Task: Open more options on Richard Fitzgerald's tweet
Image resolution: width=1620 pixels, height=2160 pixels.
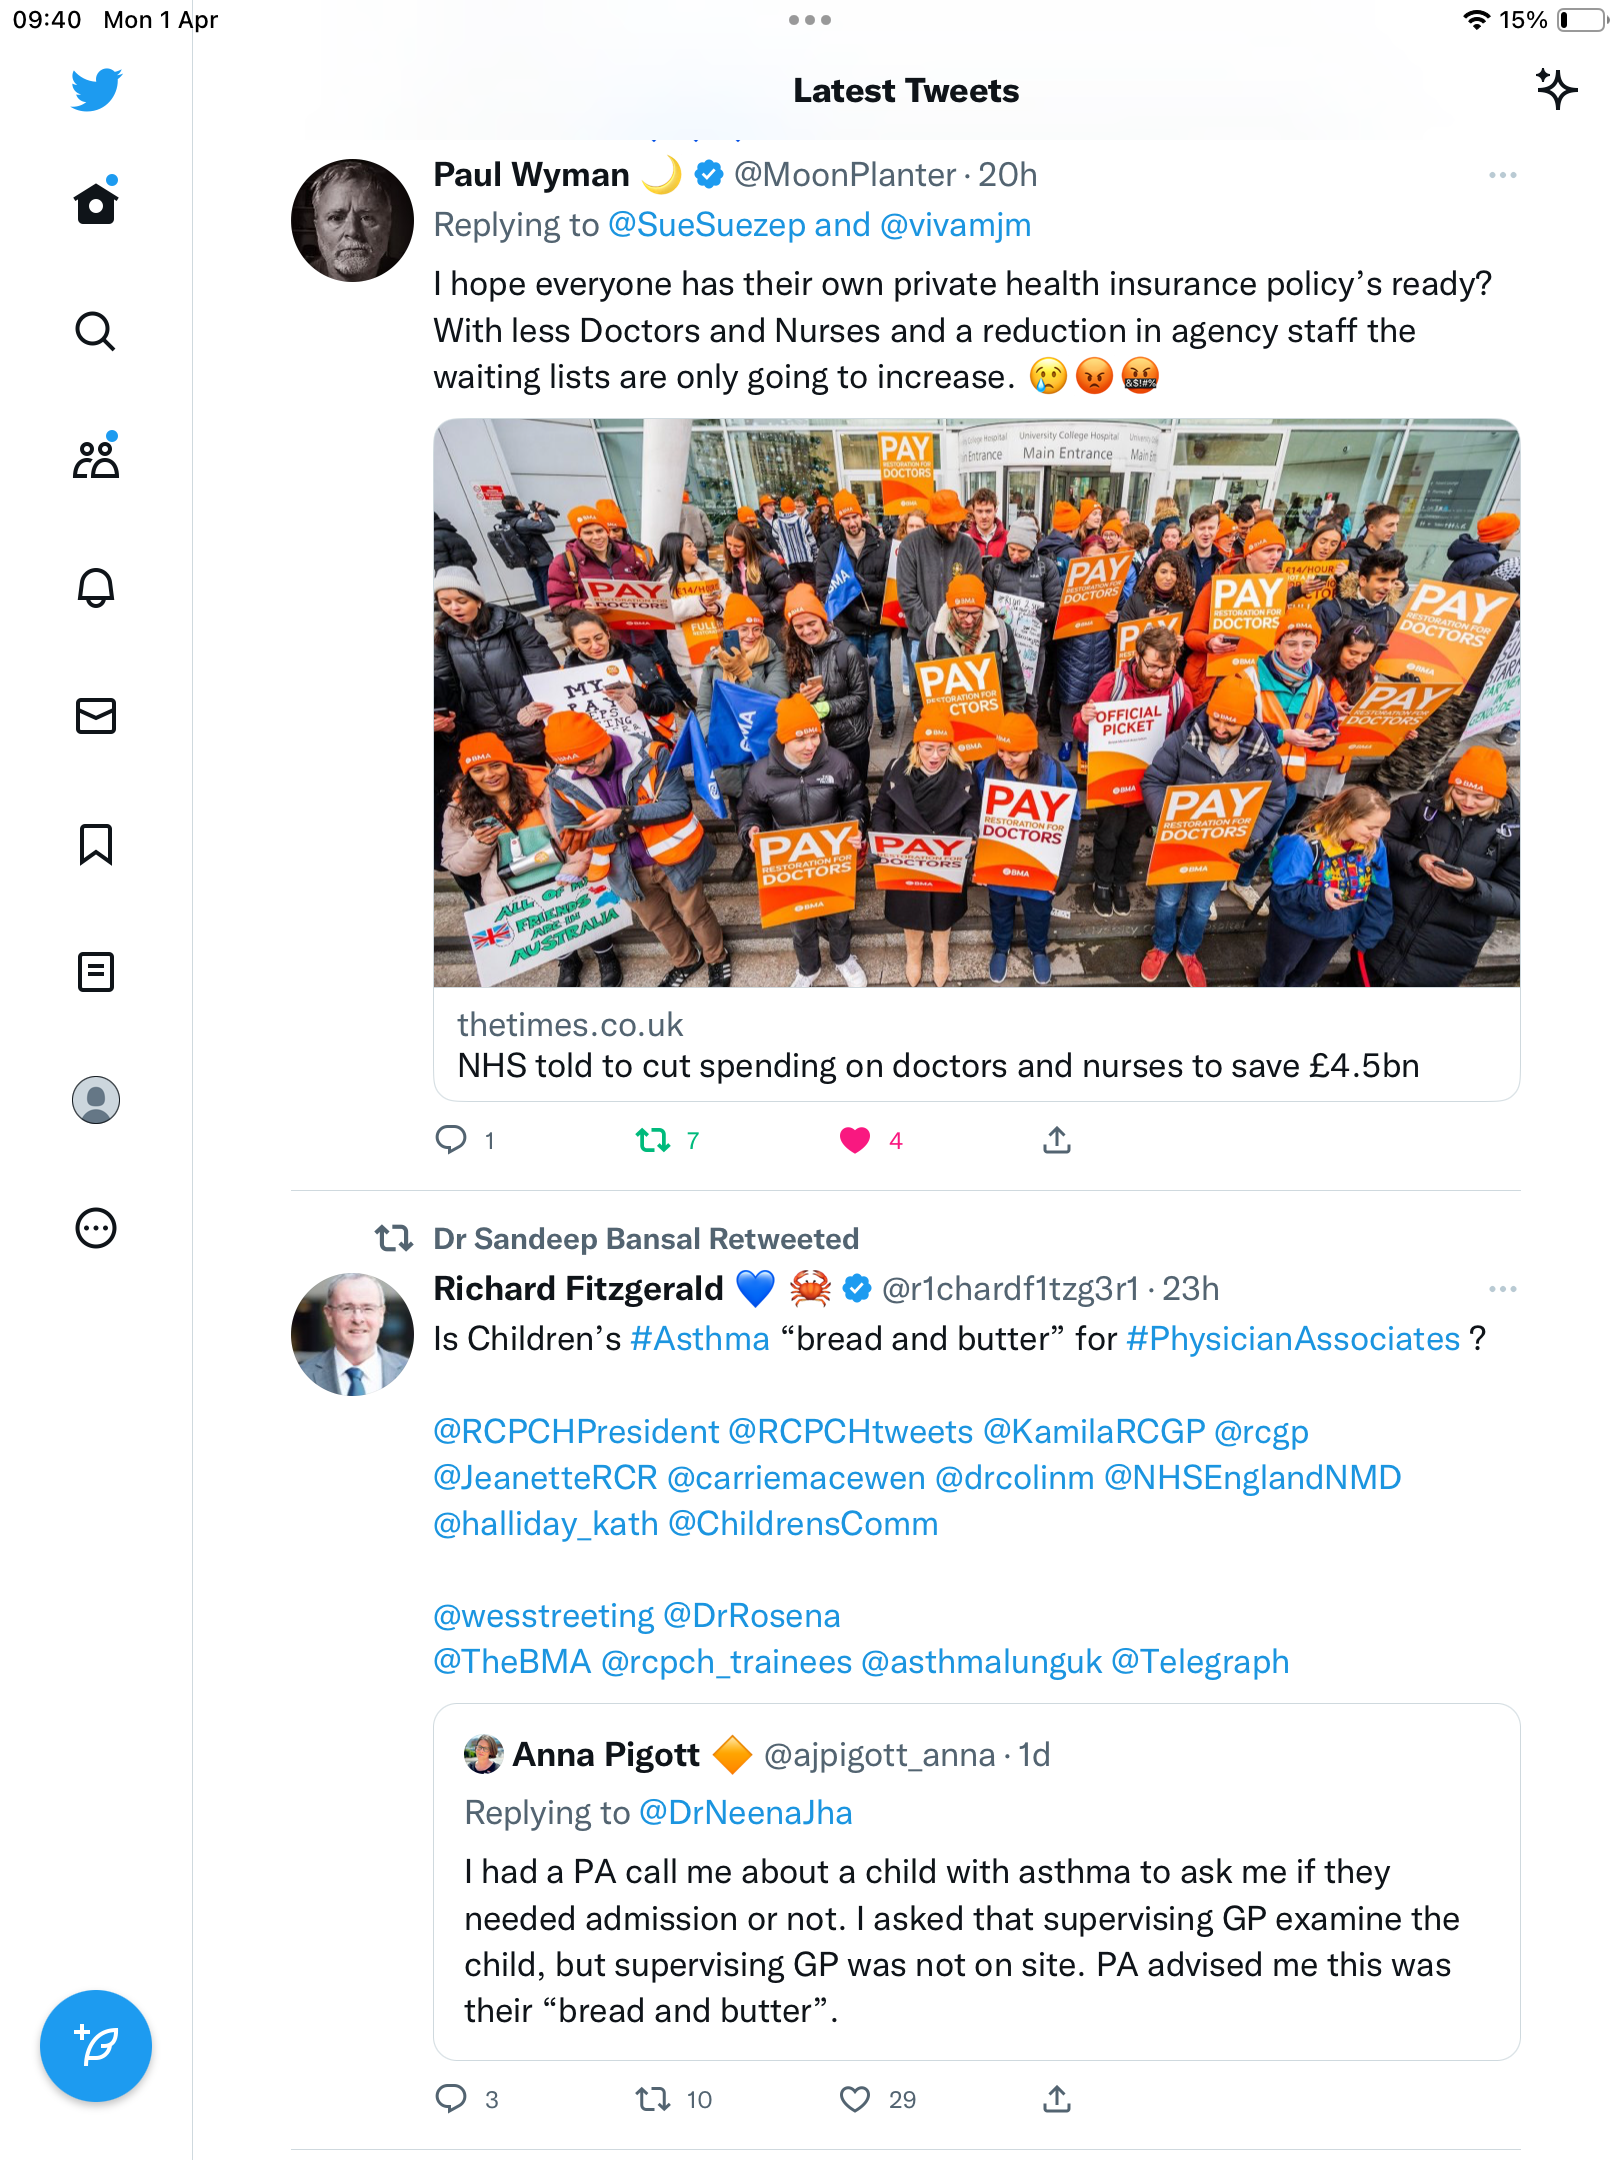Action: (1502, 1289)
